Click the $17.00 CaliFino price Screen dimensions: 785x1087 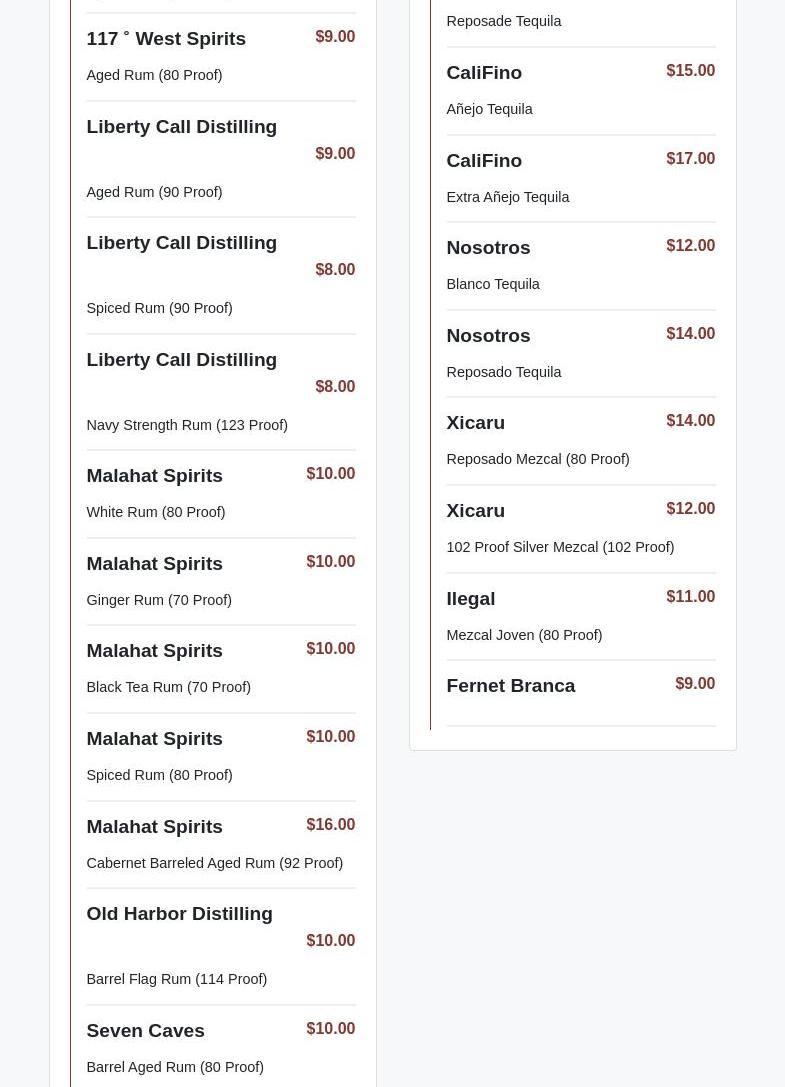690,159
